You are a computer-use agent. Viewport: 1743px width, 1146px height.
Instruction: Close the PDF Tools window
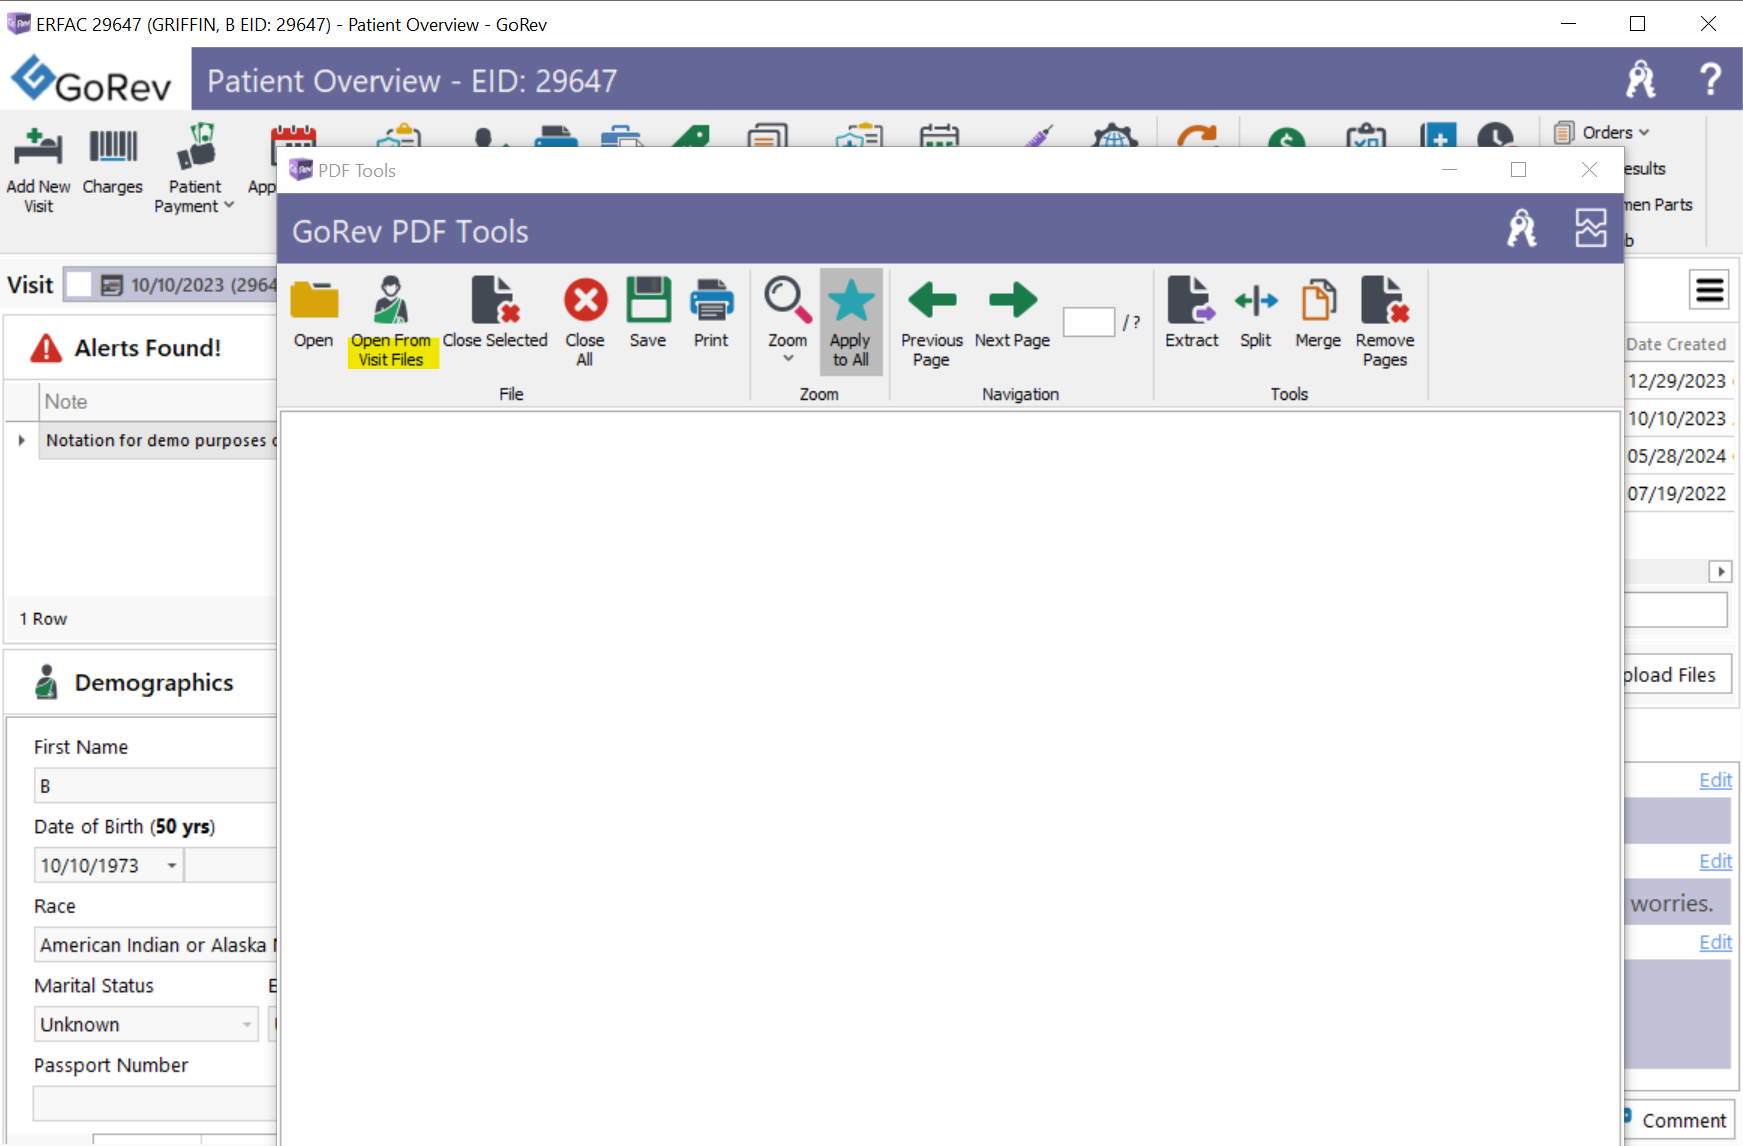(1589, 170)
